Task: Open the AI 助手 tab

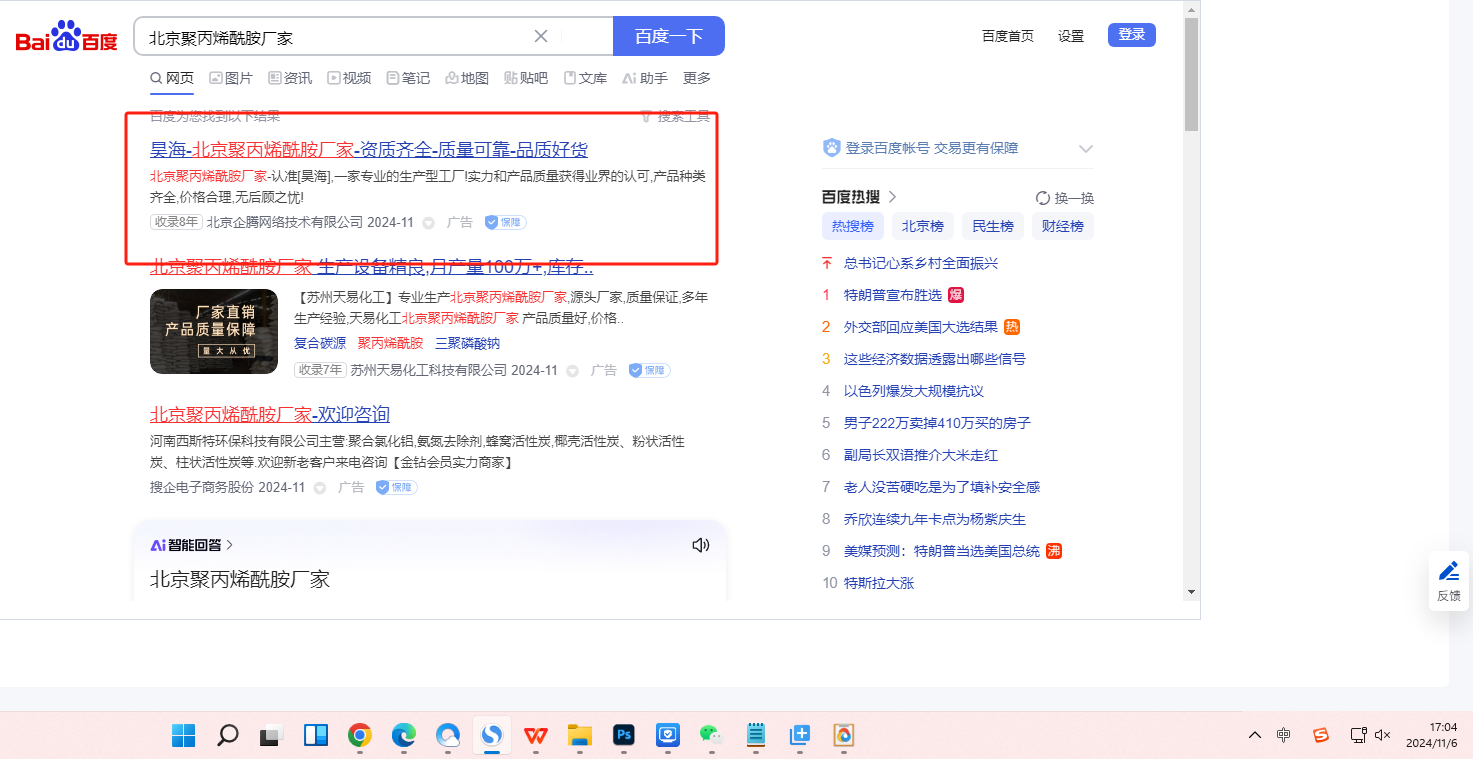Action: (645, 78)
